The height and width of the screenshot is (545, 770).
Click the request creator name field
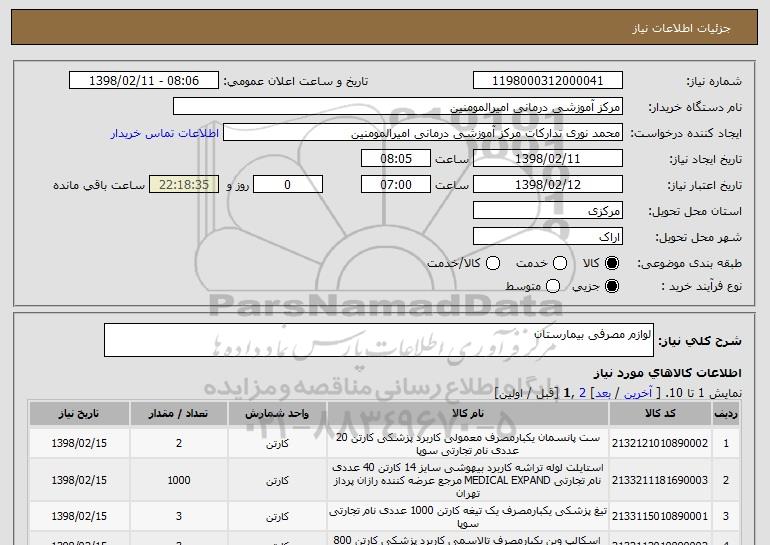[423, 133]
